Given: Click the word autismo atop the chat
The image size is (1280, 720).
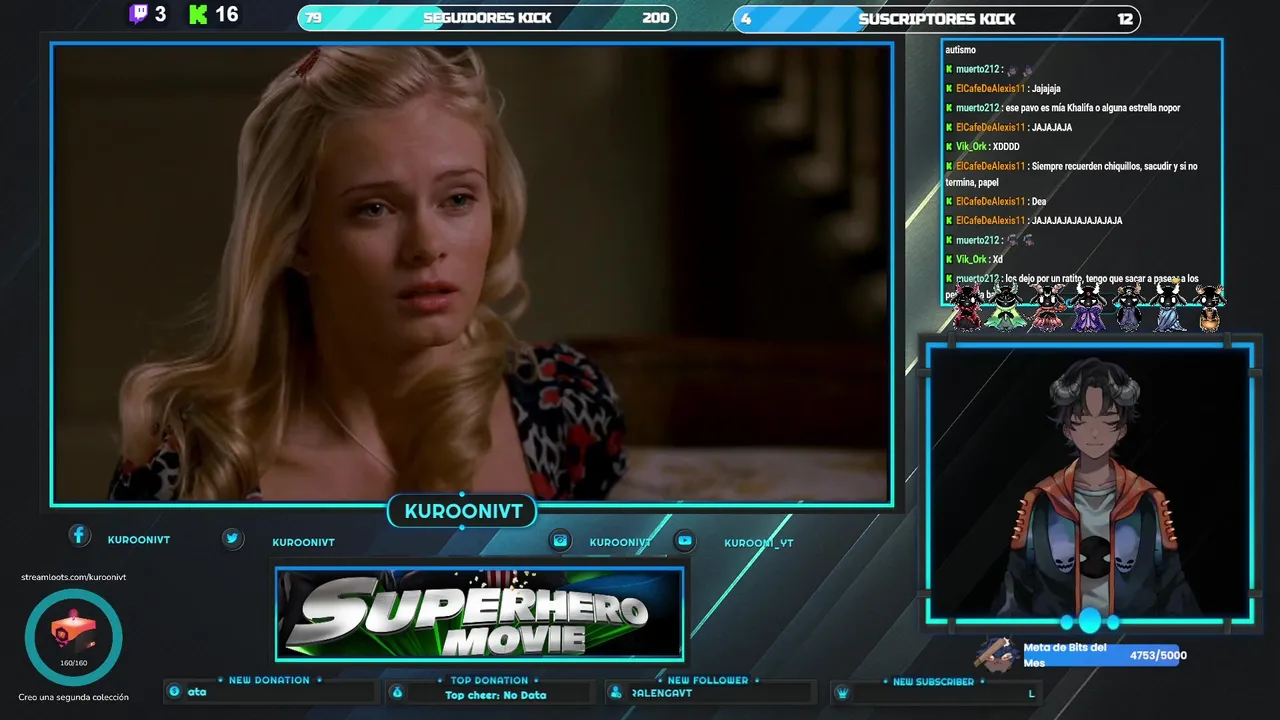Looking at the screenshot, I should [960, 49].
